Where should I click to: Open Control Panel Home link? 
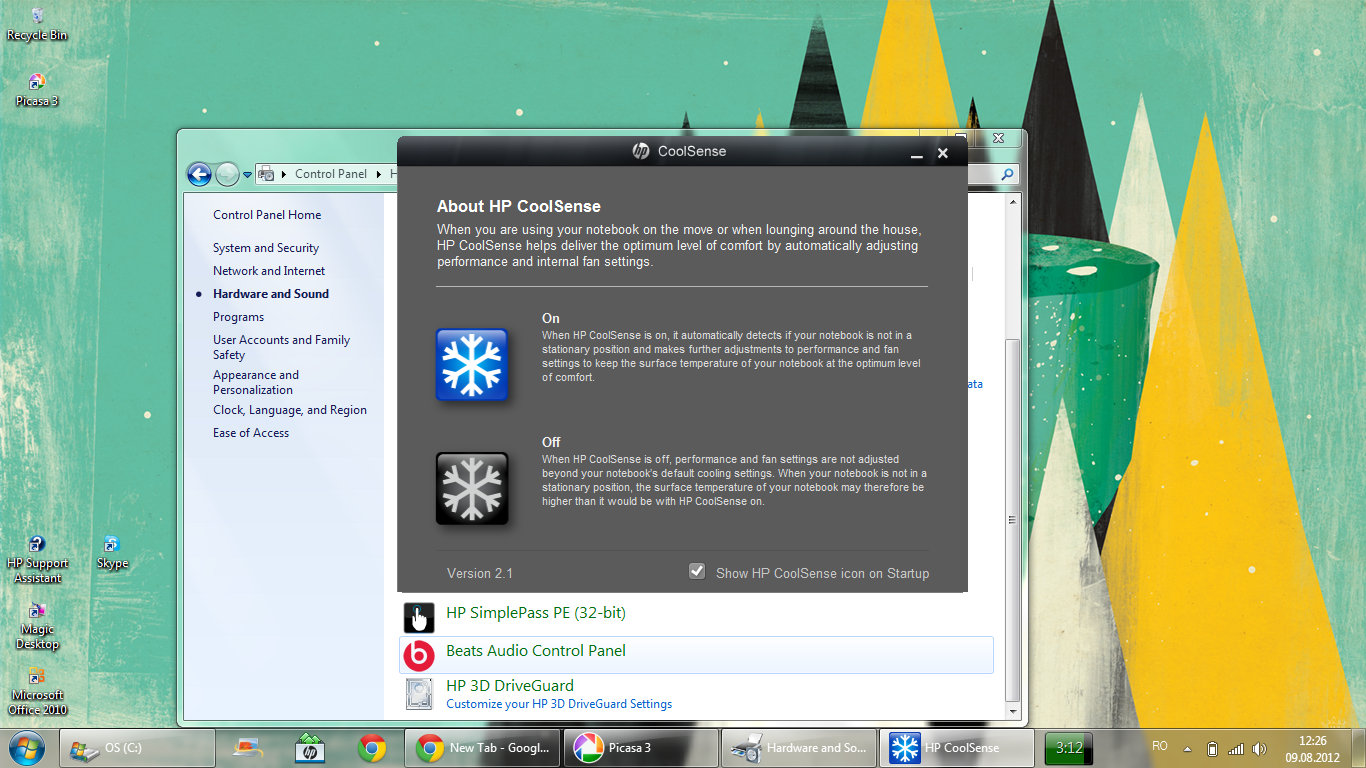(267, 215)
